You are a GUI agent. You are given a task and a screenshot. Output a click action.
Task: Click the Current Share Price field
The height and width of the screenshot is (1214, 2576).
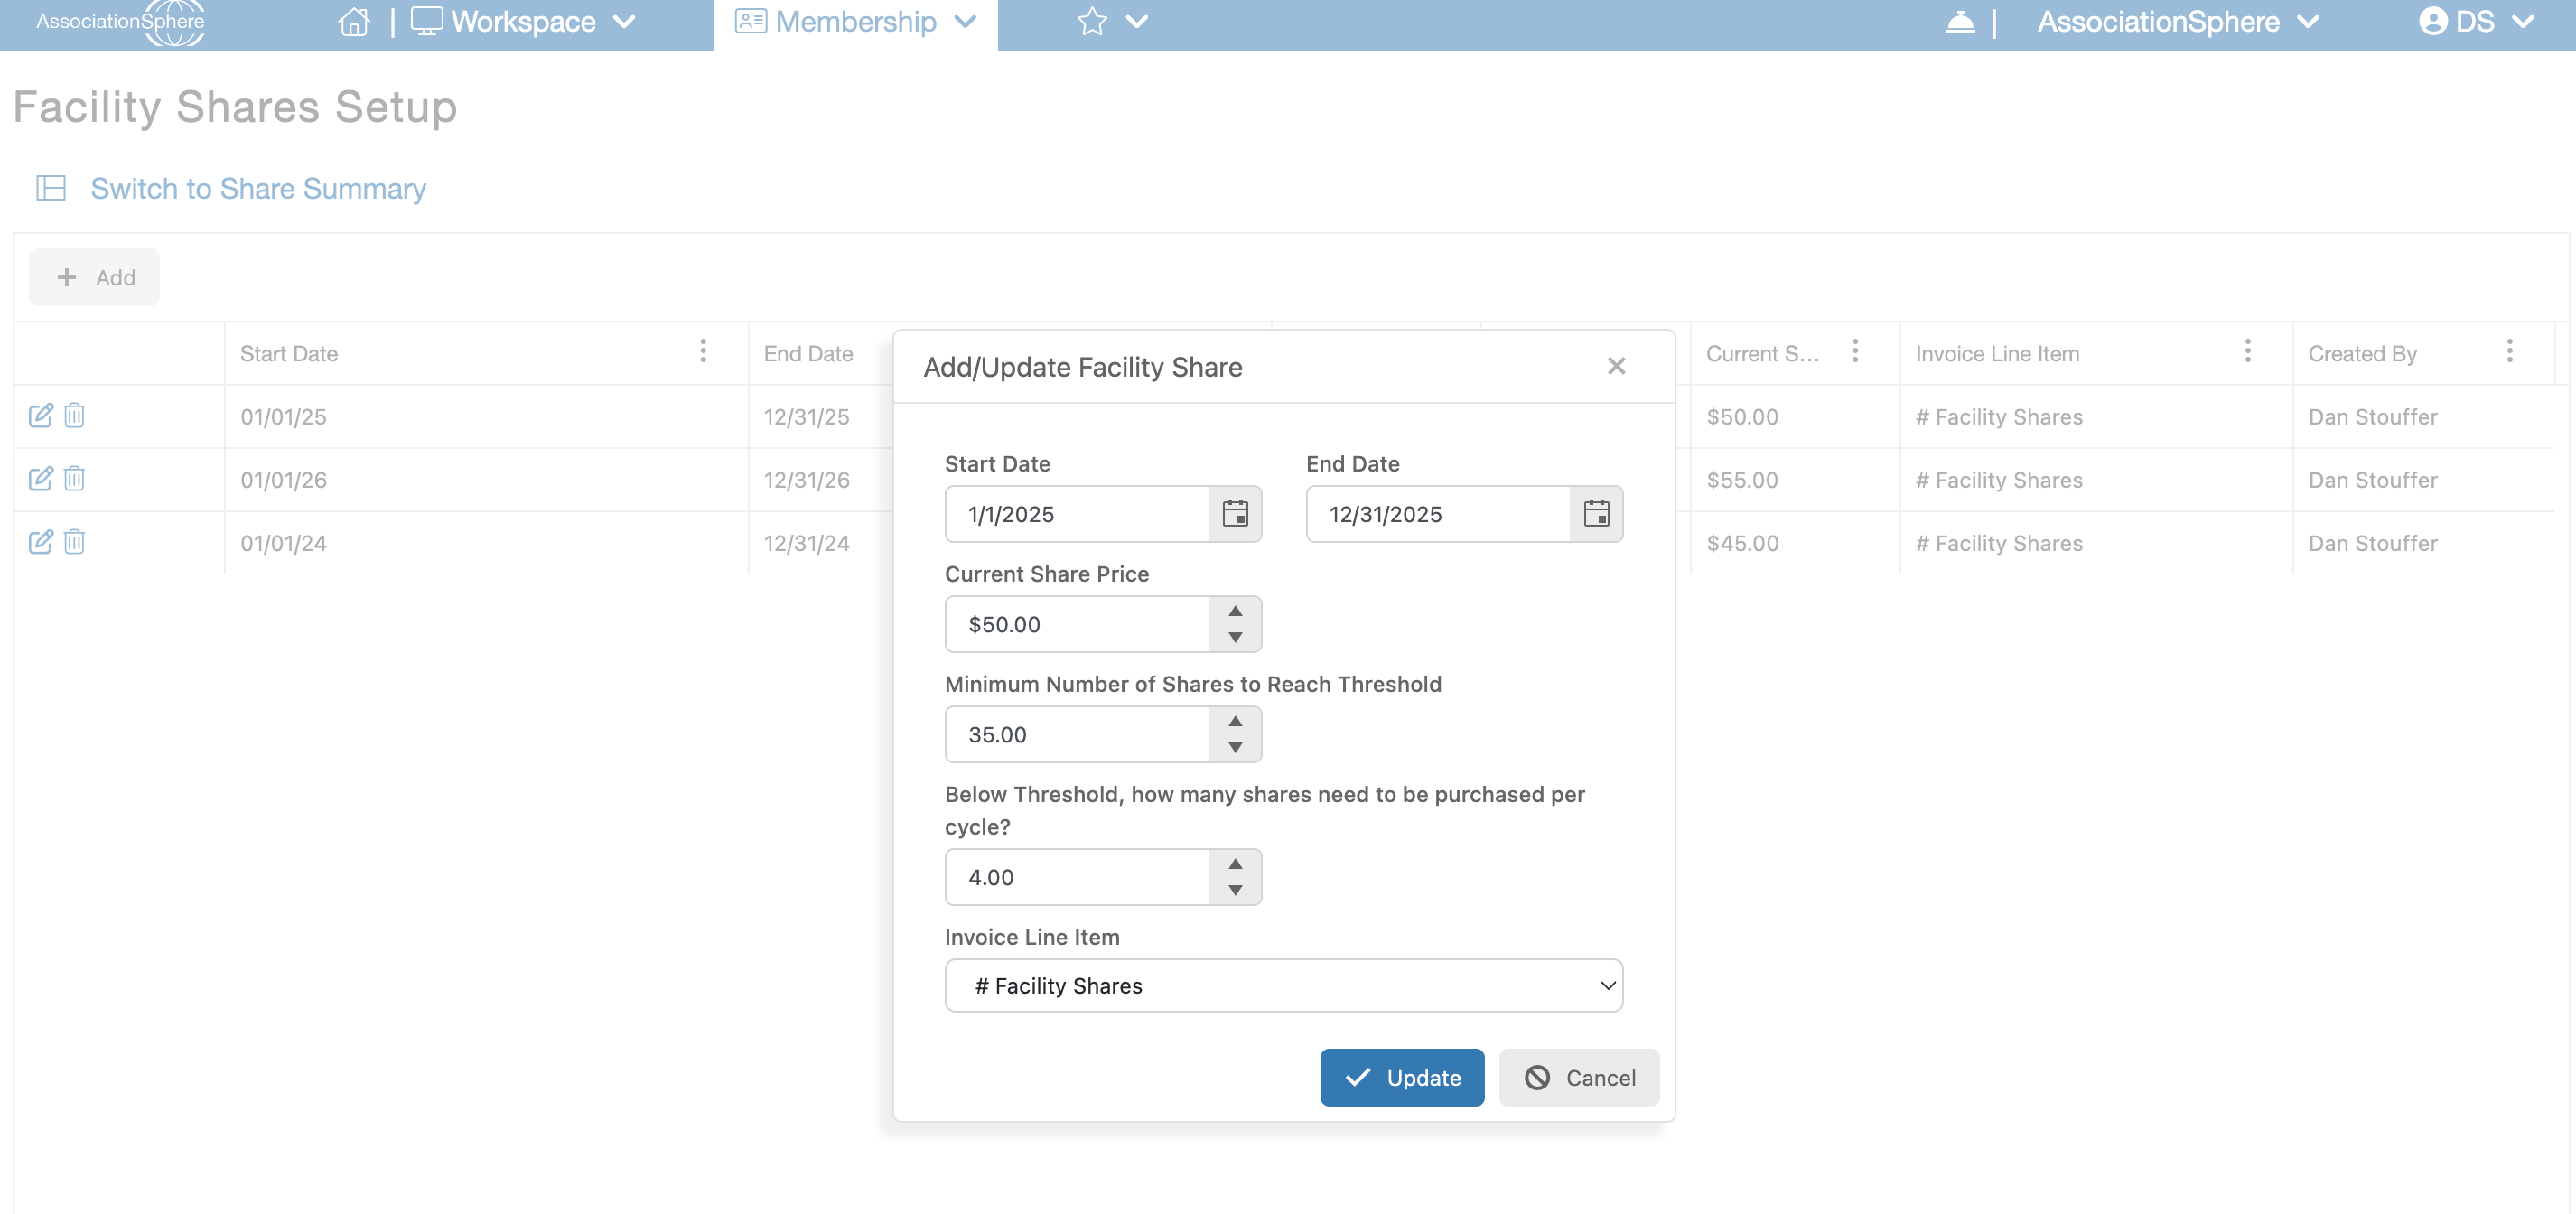1077,624
